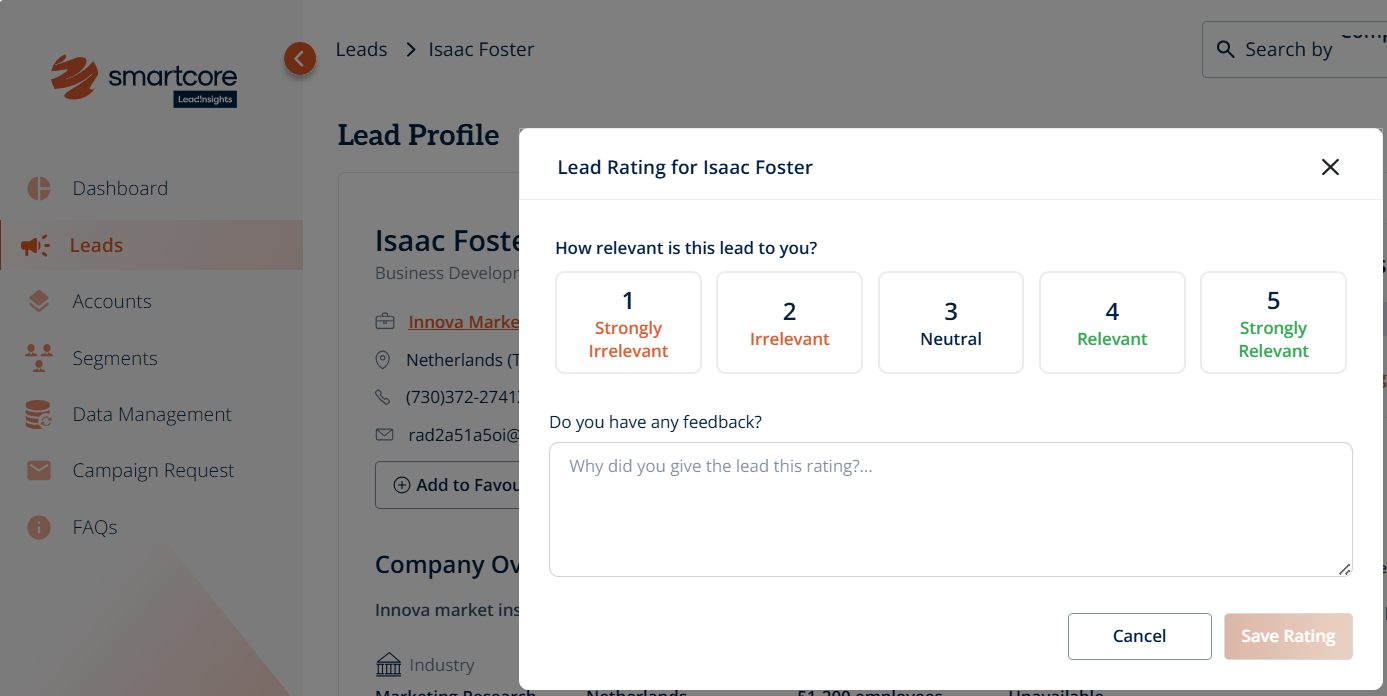Cancel the lead rating dialog
The width and height of the screenshot is (1387, 696).
click(1139, 636)
